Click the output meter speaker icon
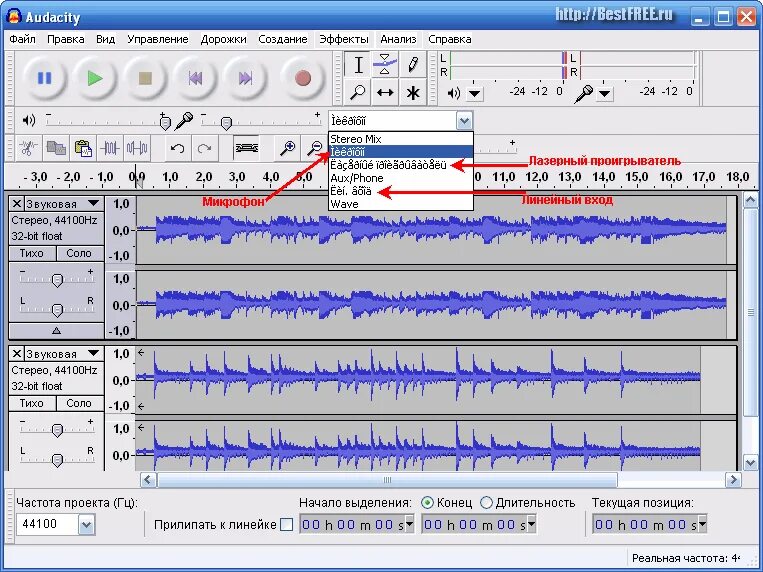The image size is (763, 572). click(x=454, y=92)
